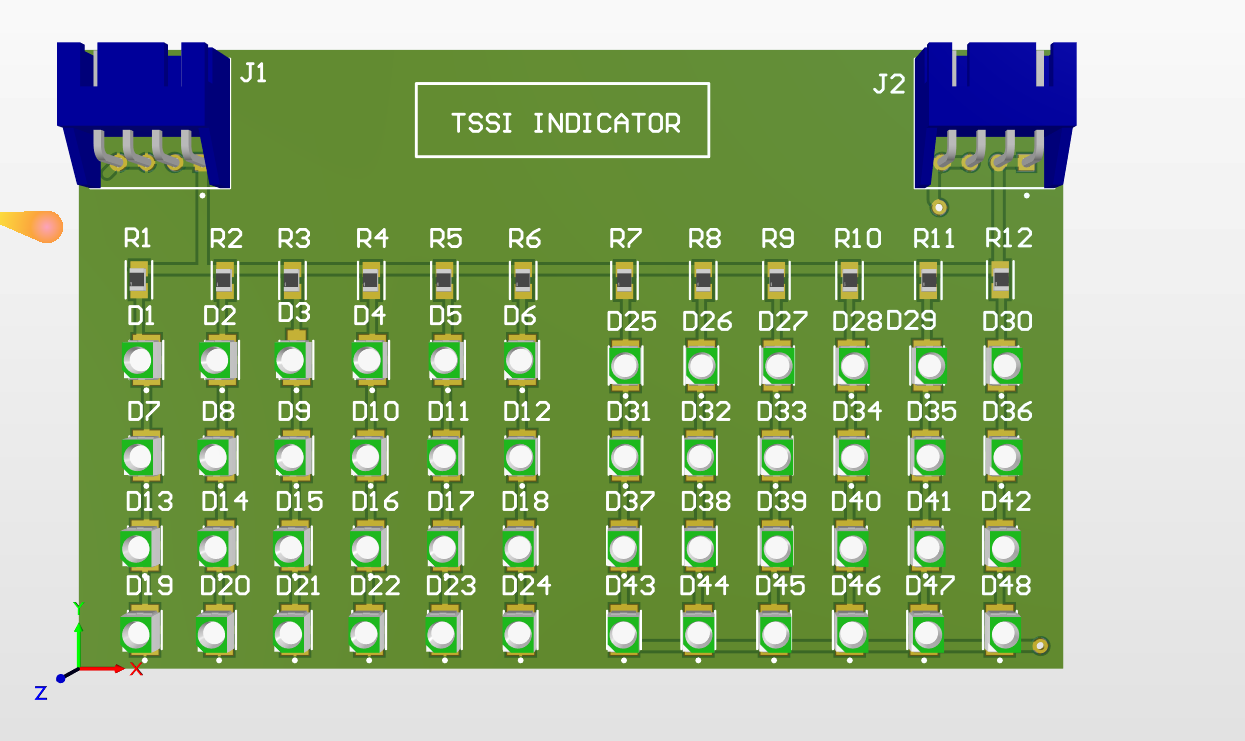Select resistor R5 component

pyautogui.click(x=444, y=279)
